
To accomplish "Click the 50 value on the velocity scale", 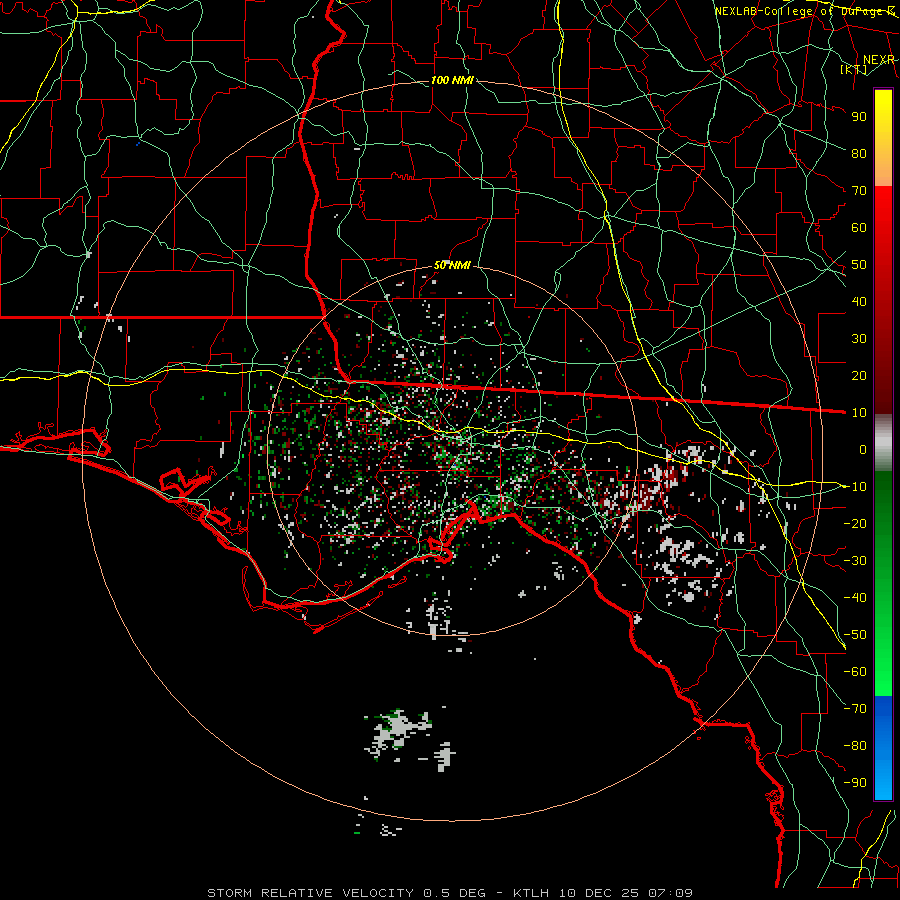I will 859,265.
